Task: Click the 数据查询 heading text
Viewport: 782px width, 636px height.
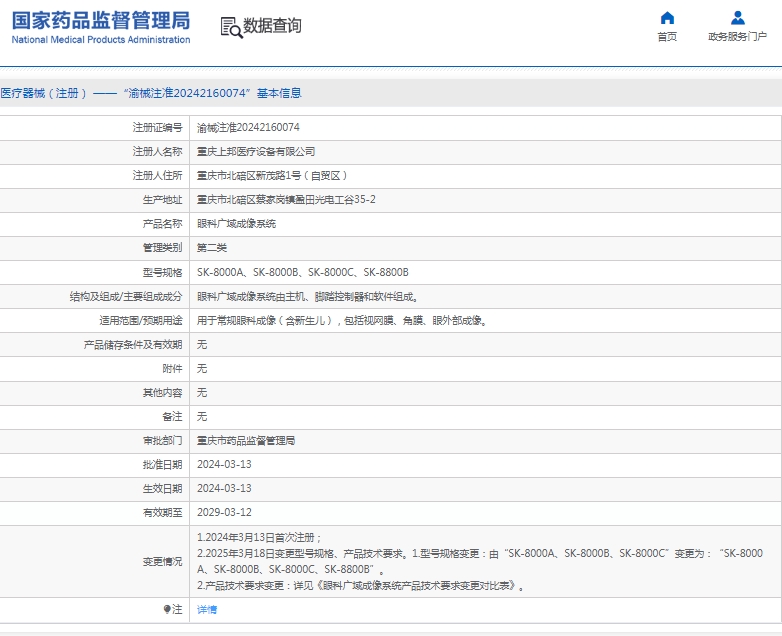Action: pyautogui.click(x=272, y=25)
